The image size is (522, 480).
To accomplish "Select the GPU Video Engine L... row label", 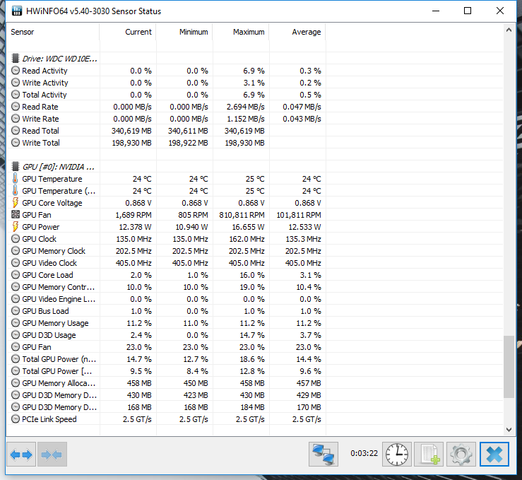I will pos(59,299).
